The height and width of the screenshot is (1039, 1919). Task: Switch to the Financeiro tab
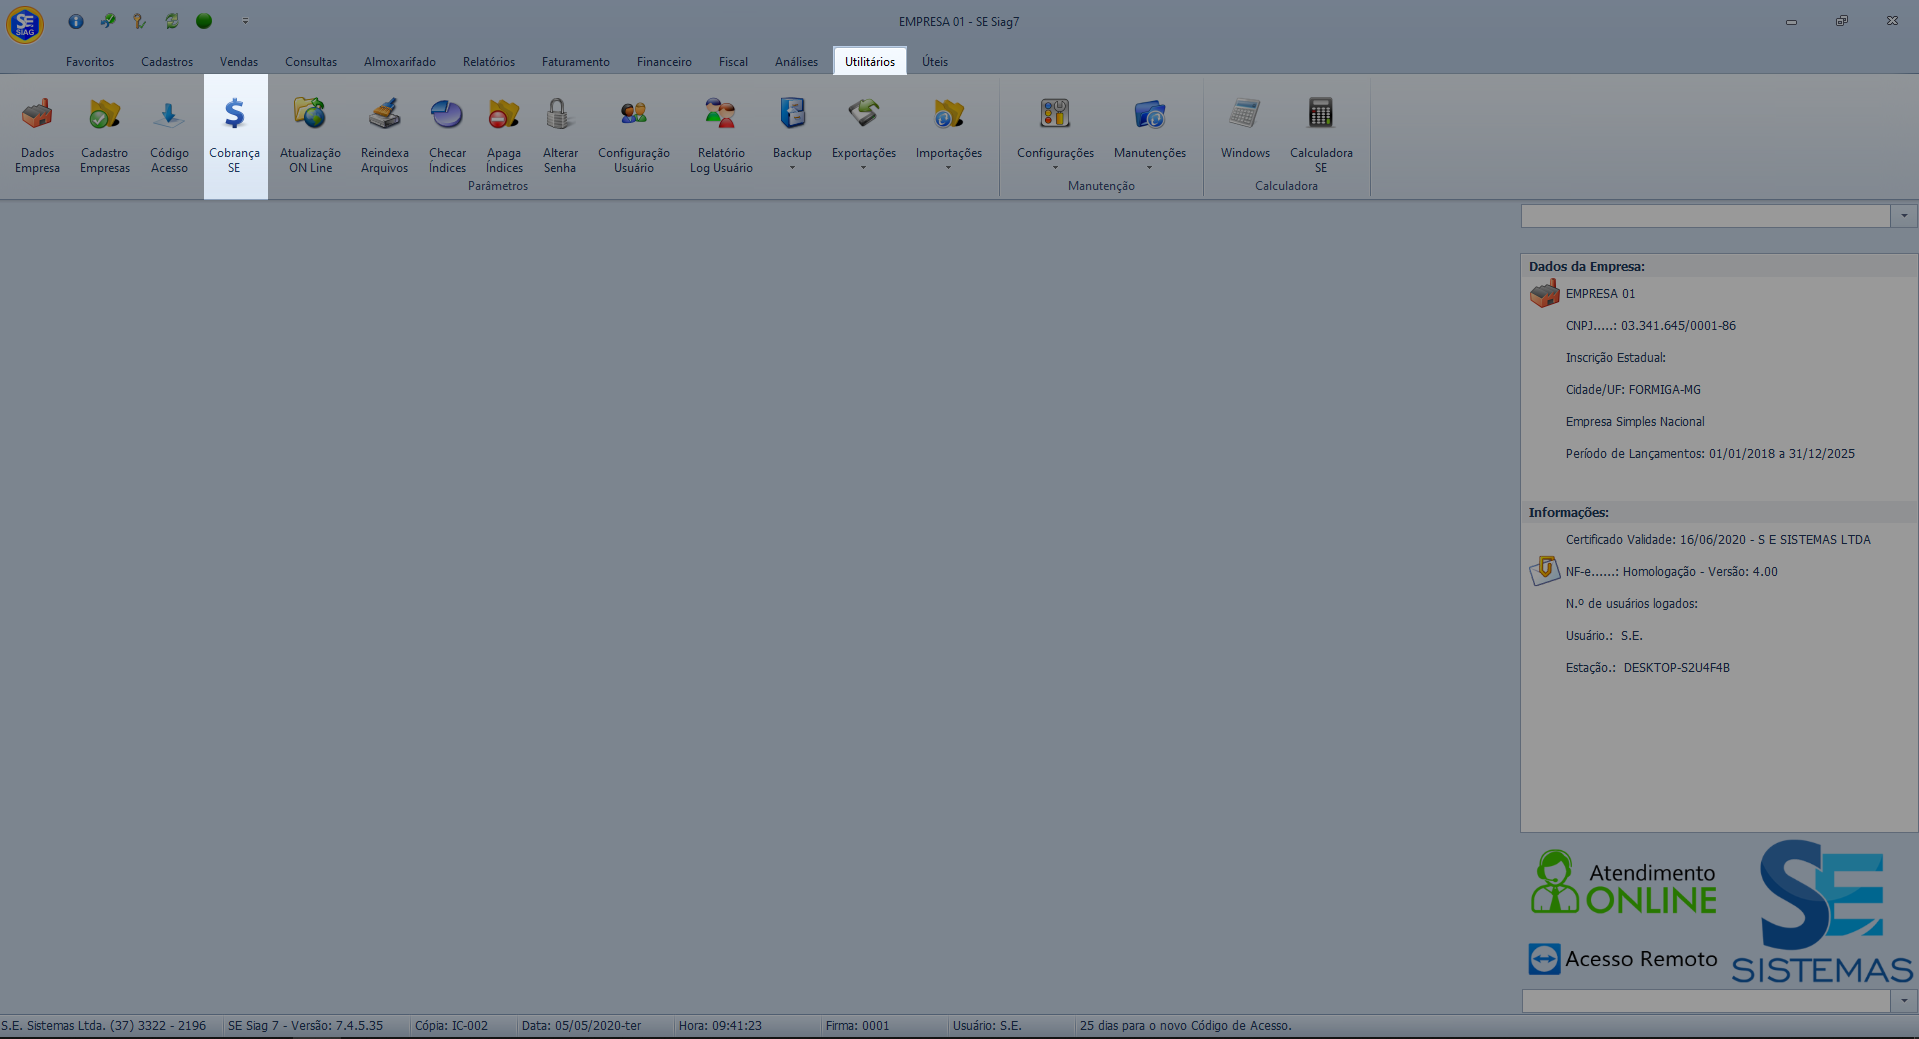[x=664, y=62]
